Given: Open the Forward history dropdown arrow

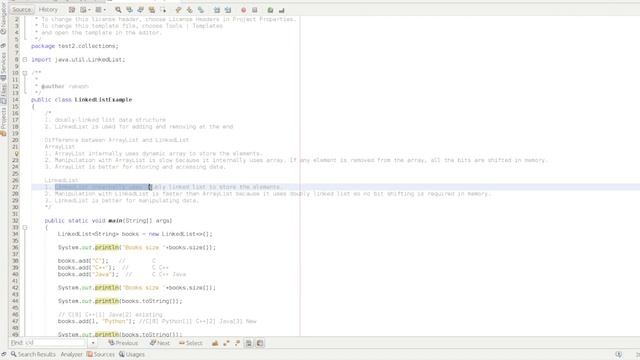Looking at the screenshot, I should coord(105,10).
